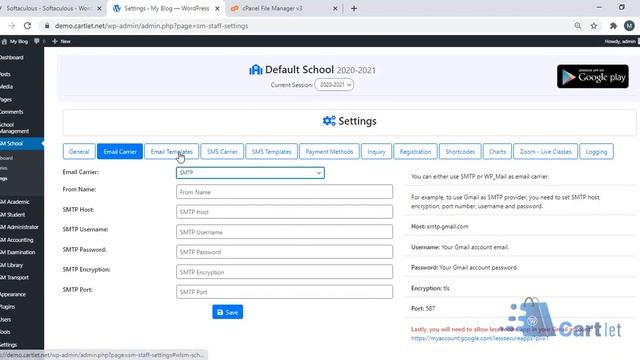Open the Email Templates tab
This screenshot has width=640, height=360.
coord(171,151)
